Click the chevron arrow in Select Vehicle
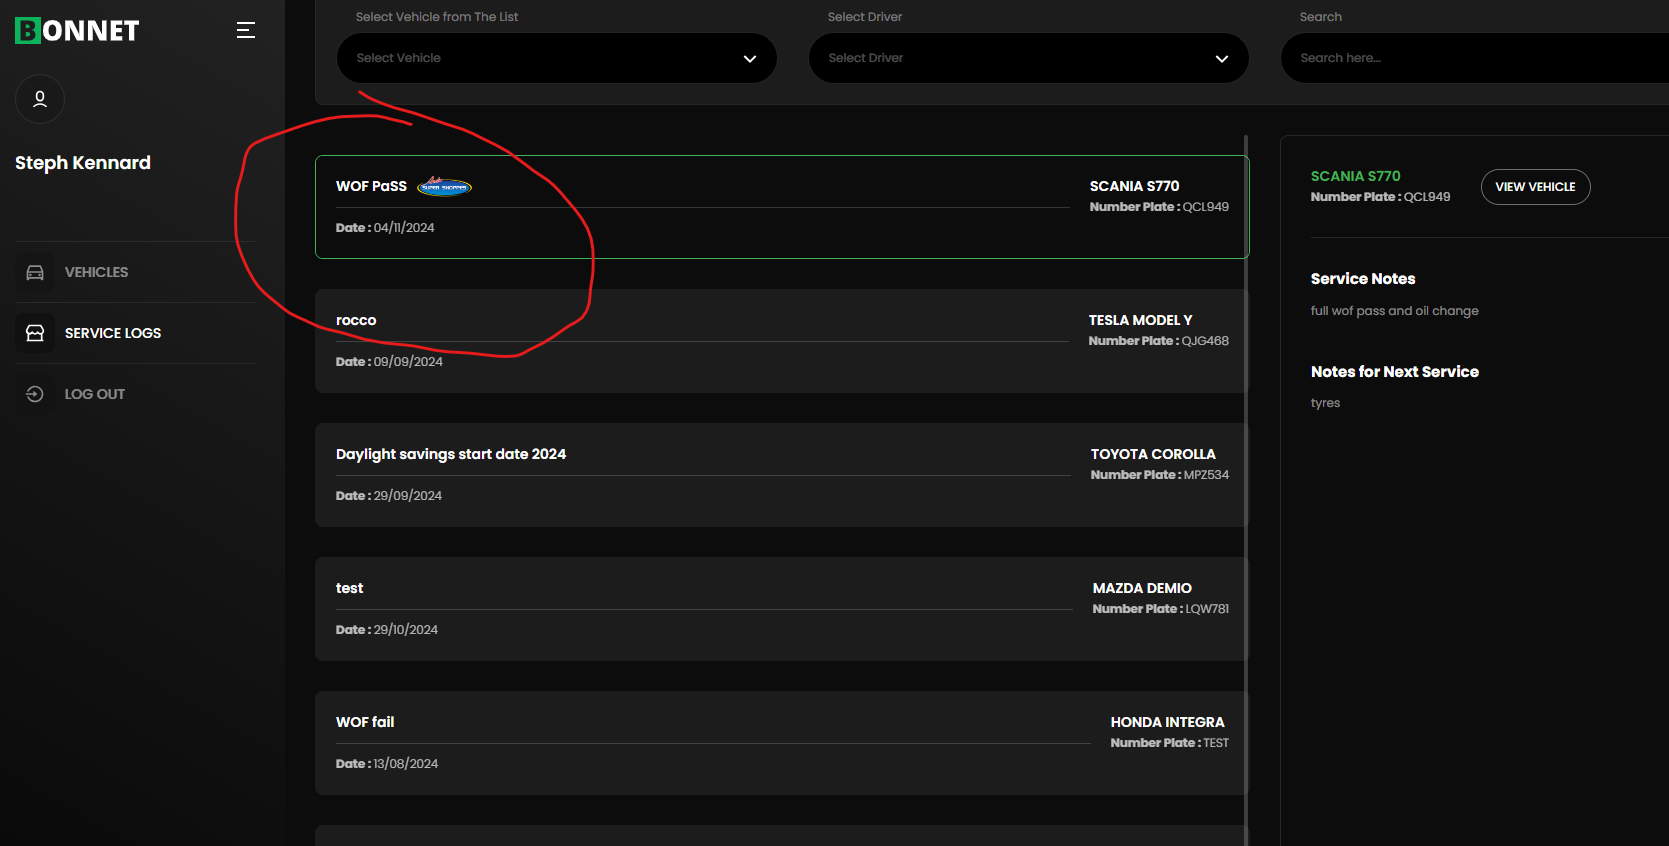The width and height of the screenshot is (1669, 846). pyautogui.click(x=750, y=59)
